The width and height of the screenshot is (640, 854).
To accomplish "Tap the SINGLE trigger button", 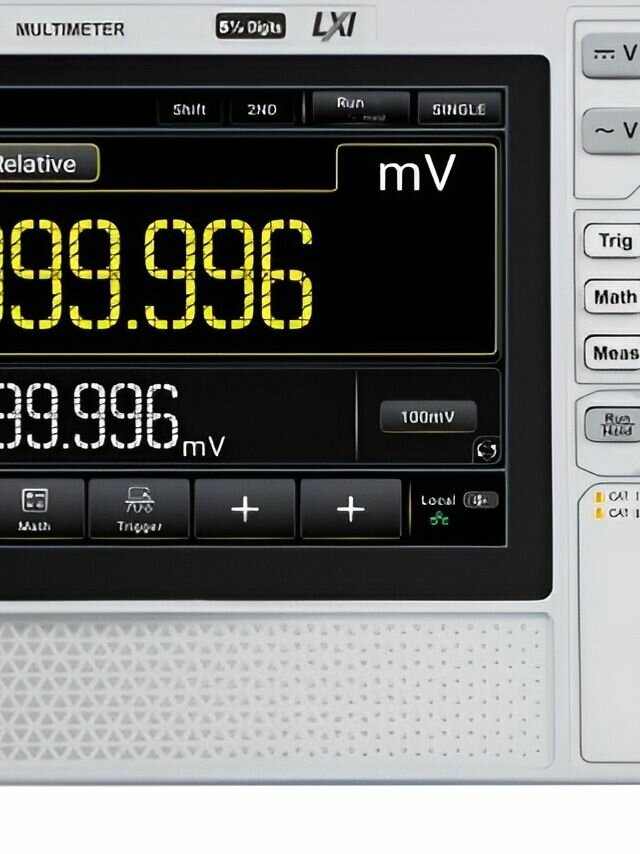I will [x=459, y=109].
